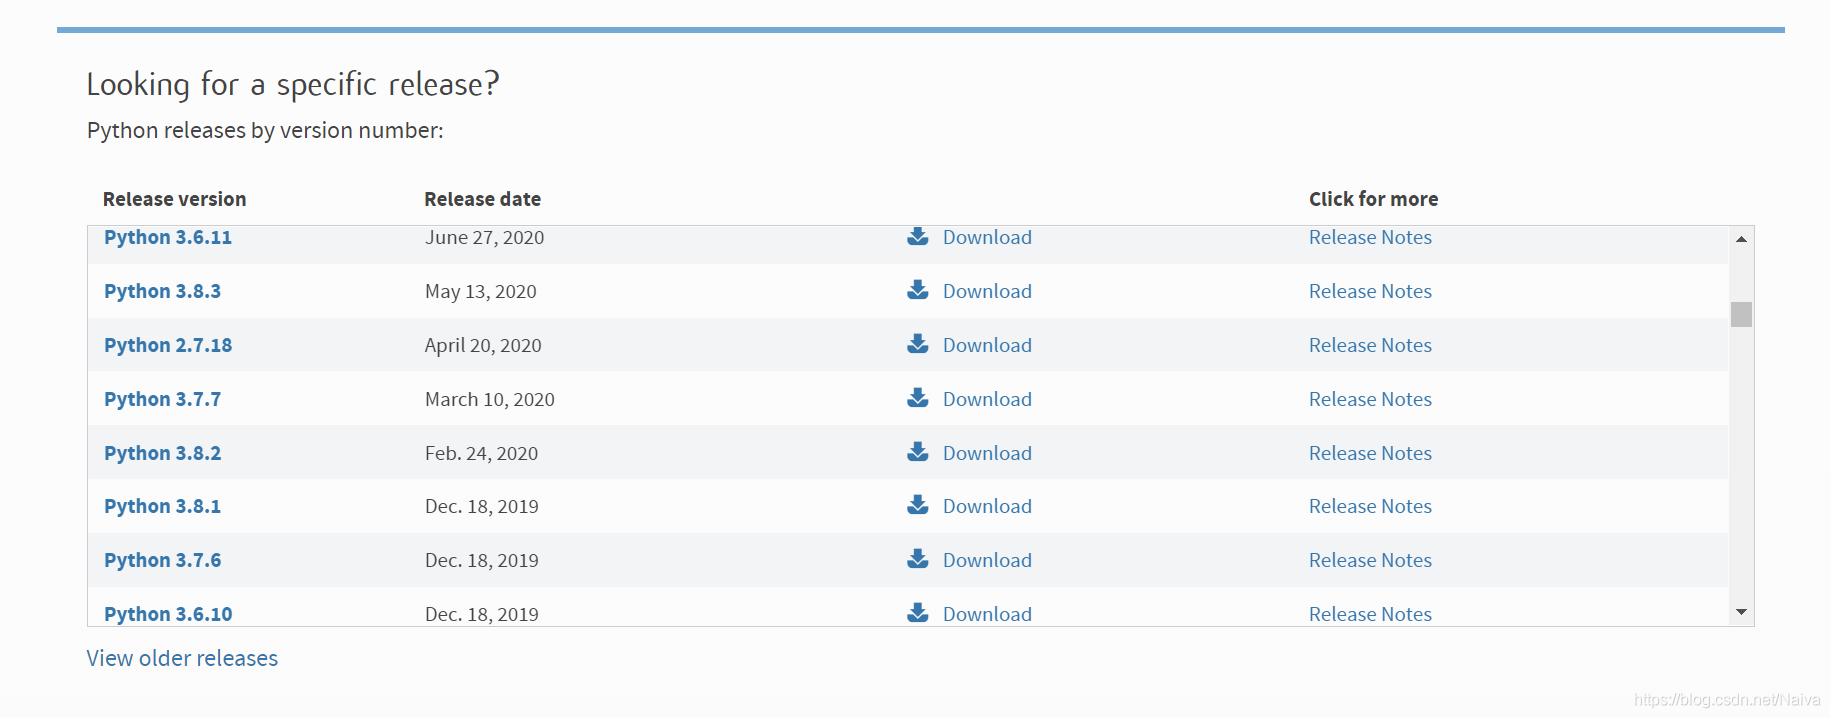
Task: View Release Notes for Python 3.7.7
Action: coord(1370,399)
